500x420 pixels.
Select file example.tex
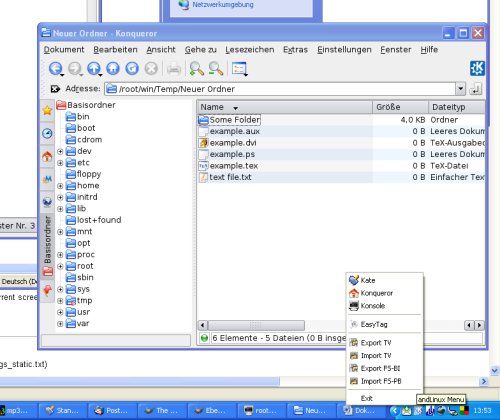click(228, 166)
